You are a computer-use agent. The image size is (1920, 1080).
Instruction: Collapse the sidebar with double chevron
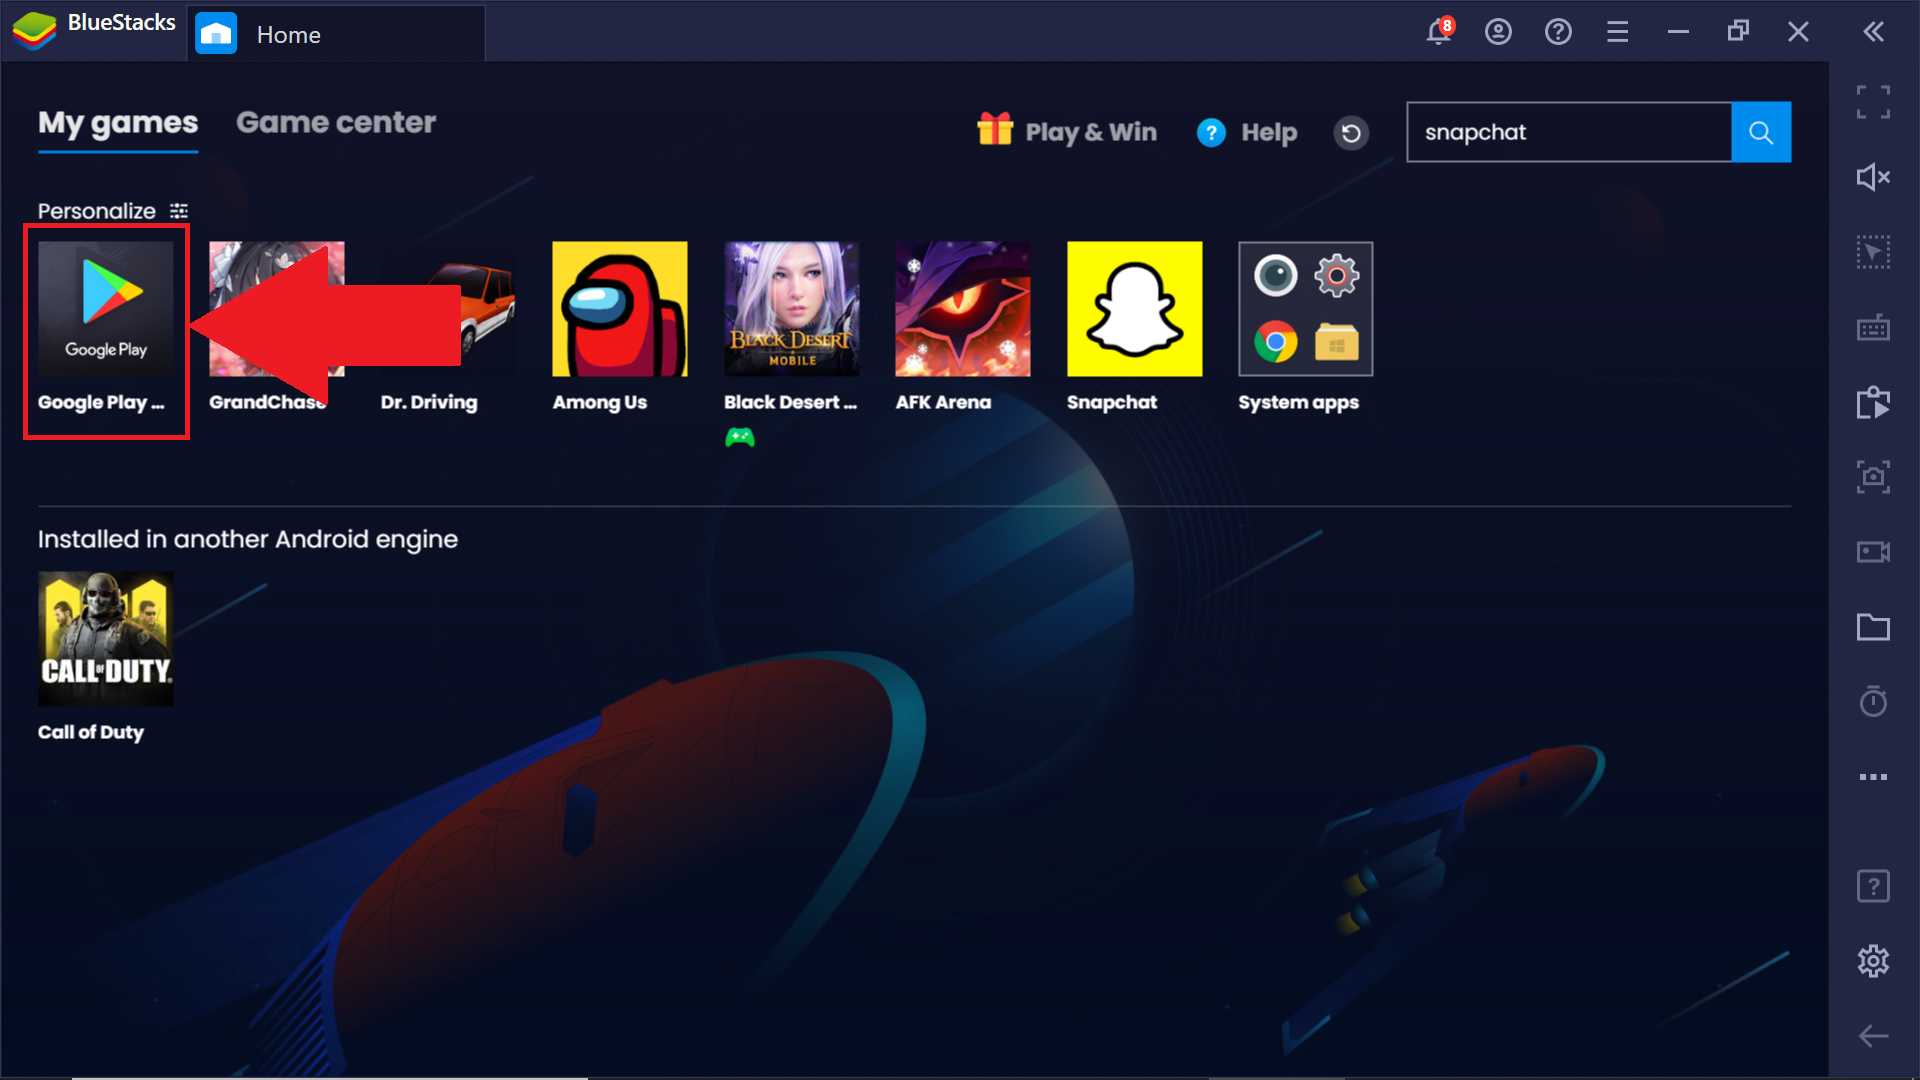(1874, 32)
